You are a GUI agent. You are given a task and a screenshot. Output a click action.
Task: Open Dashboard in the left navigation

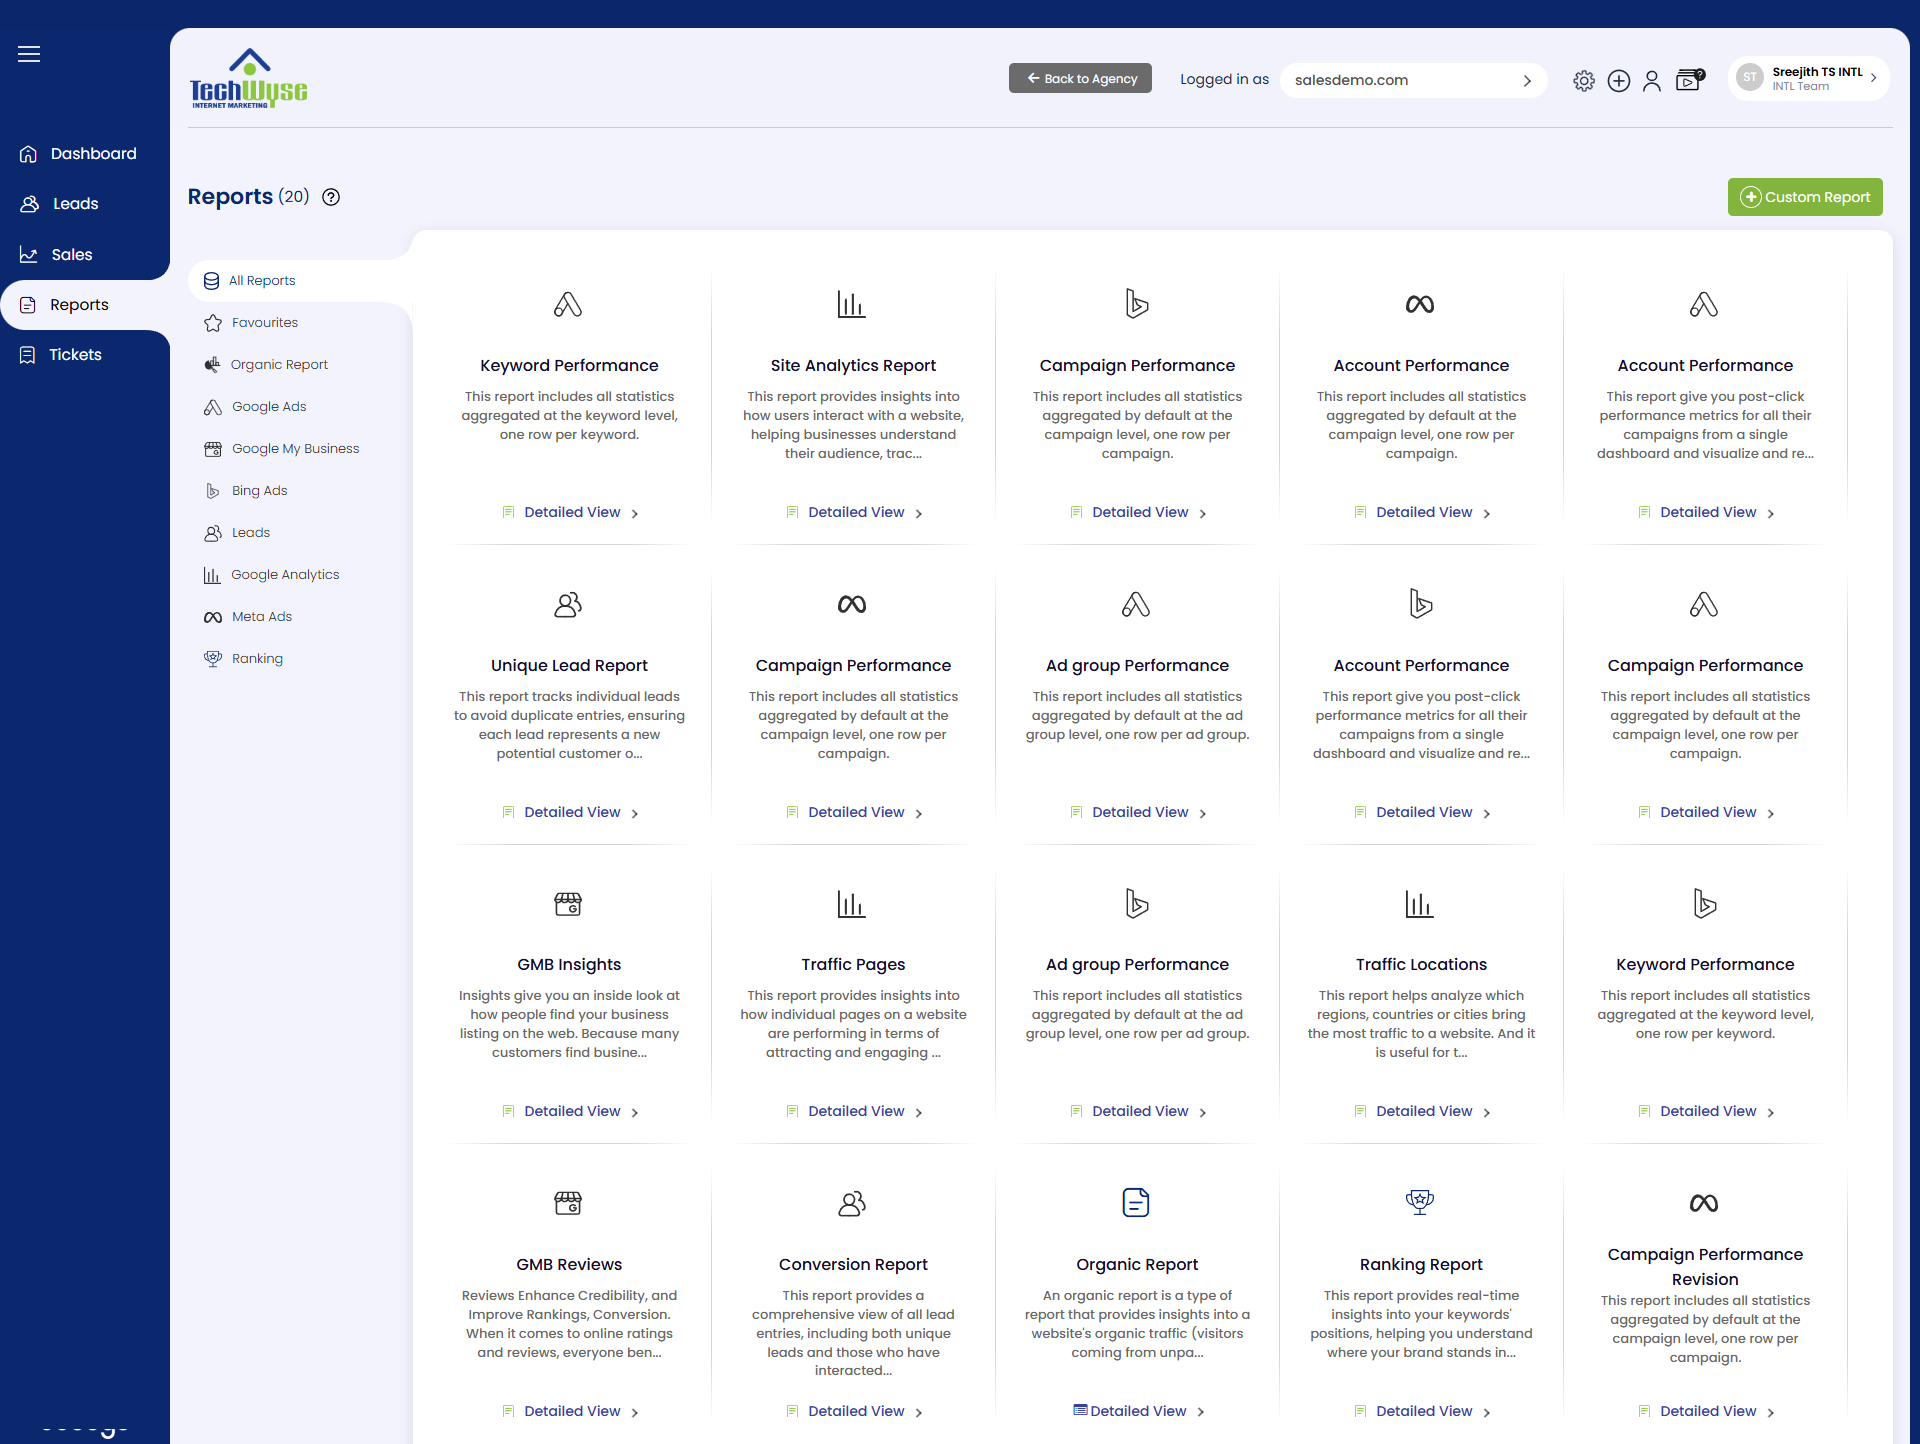click(x=78, y=154)
